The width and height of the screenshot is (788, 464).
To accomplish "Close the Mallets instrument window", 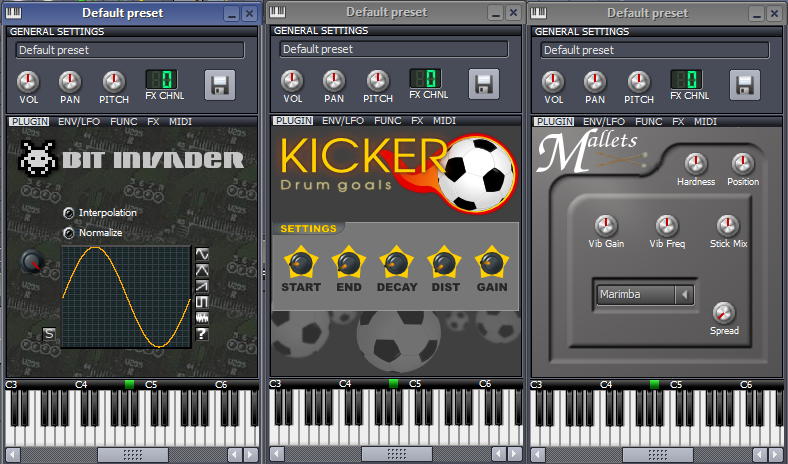I will [x=774, y=14].
